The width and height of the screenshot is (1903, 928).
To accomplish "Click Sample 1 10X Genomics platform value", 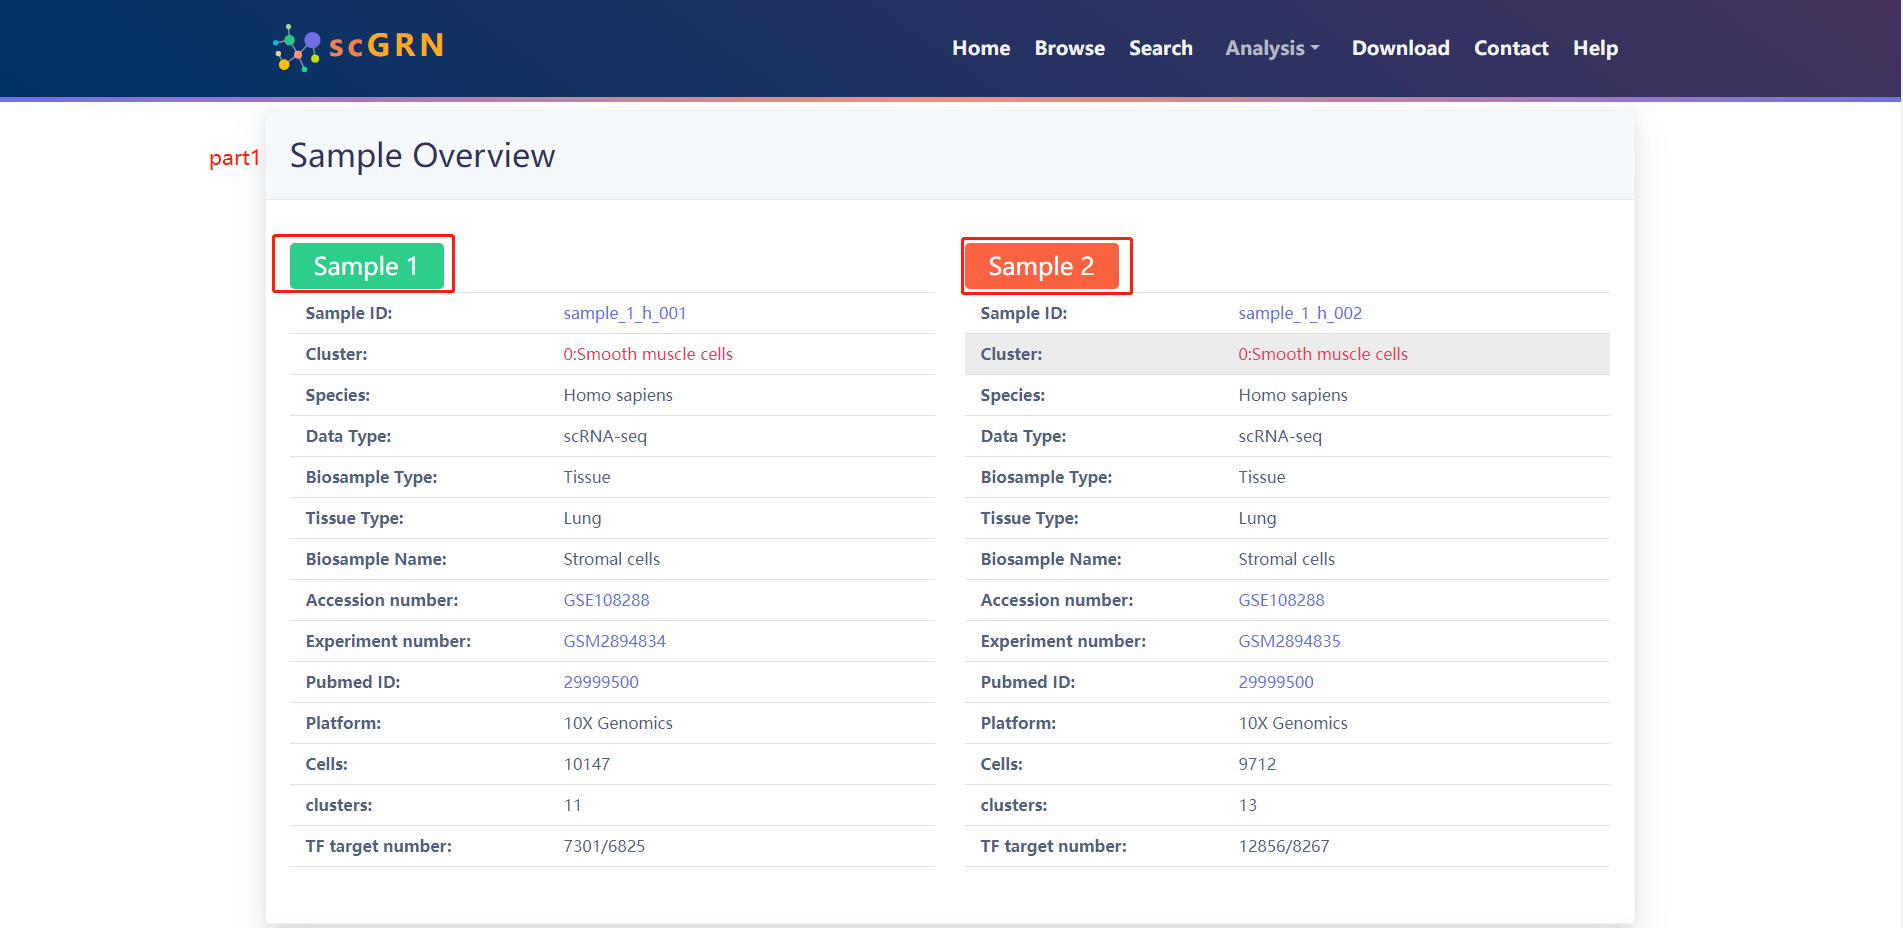I will coord(617,723).
